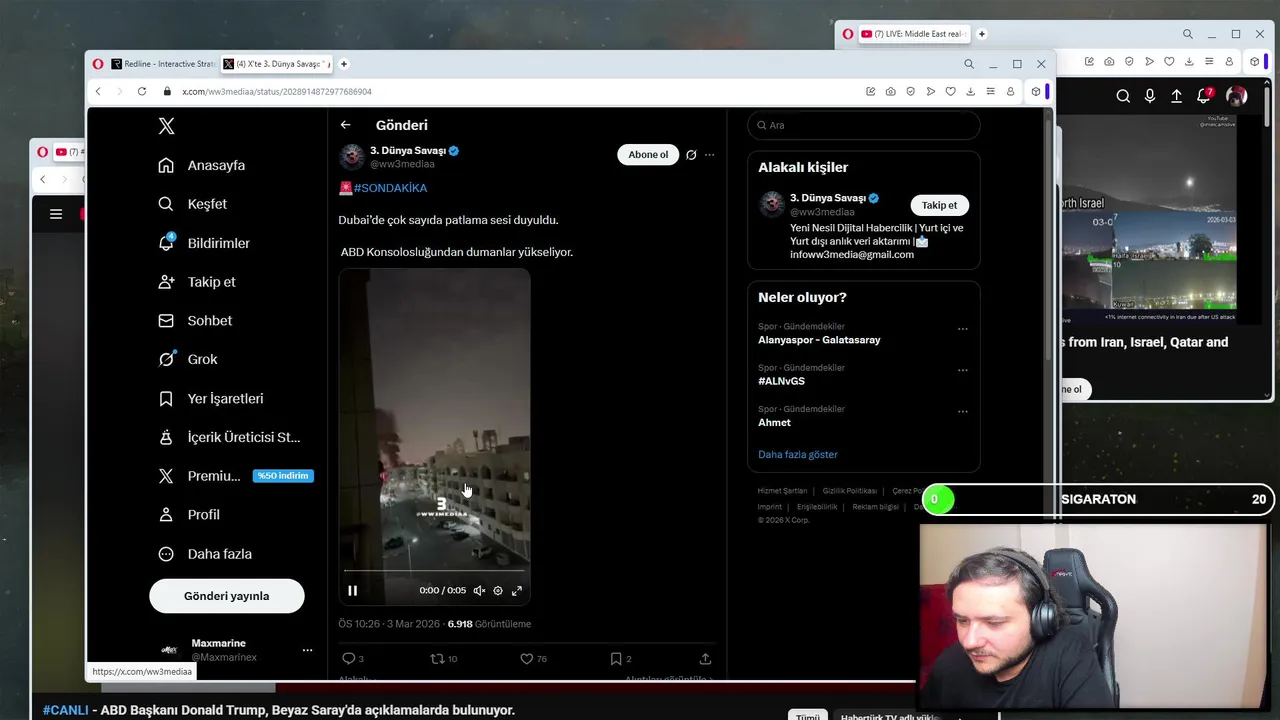Click Daha fazla göster link
This screenshot has height=720, width=1280.
pos(798,454)
